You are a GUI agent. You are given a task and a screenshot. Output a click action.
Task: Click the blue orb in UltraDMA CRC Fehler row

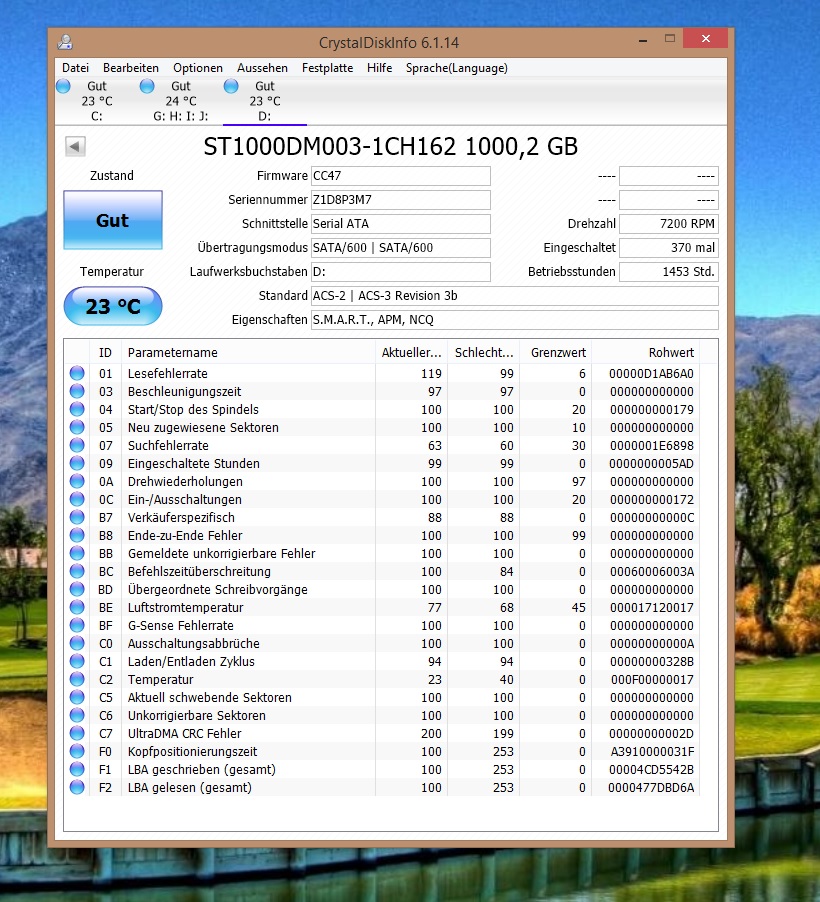pyautogui.click(x=77, y=733)
